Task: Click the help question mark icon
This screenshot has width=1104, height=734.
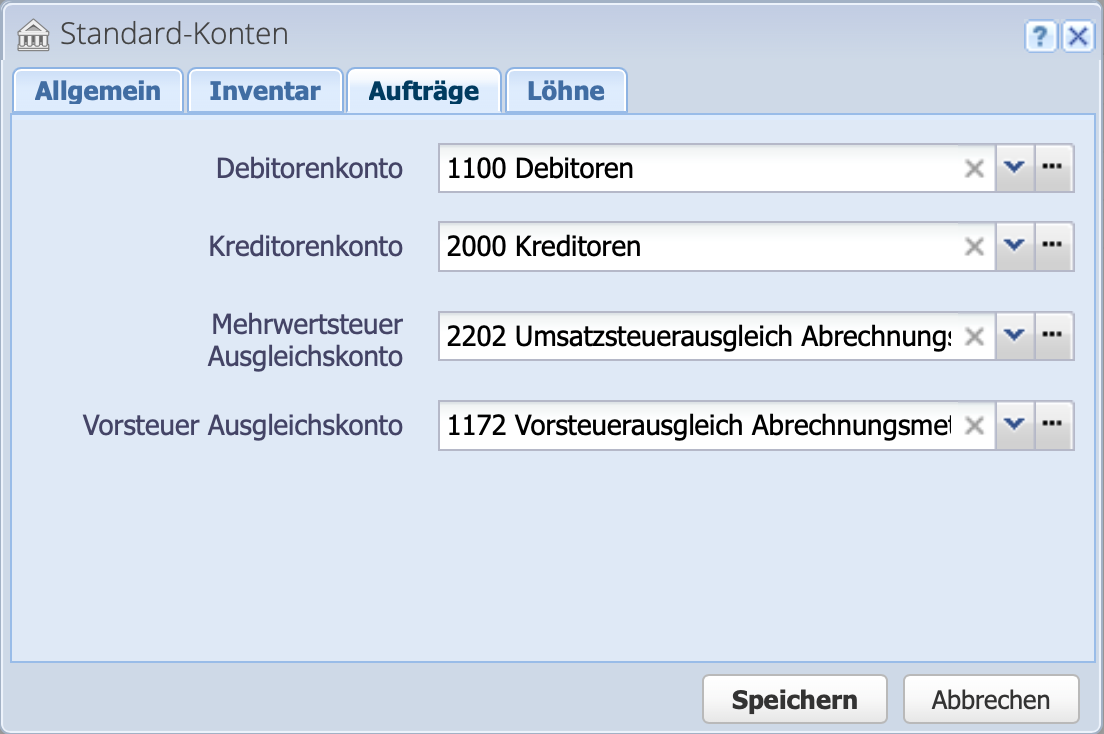Action: click(x=1041, y=36)
